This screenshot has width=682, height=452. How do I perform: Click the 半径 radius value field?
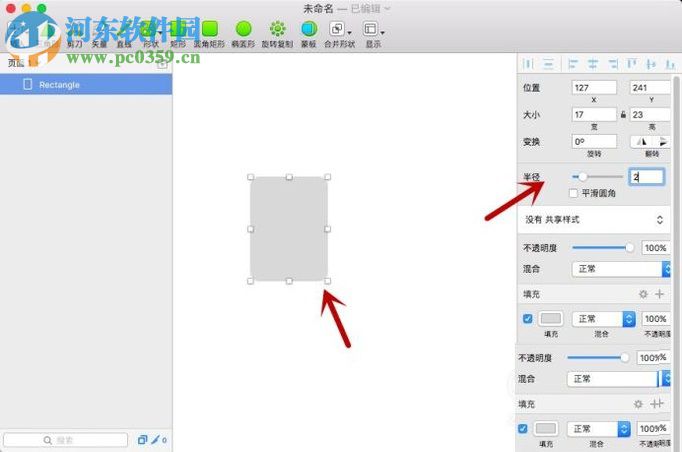(x=647, y=177)
